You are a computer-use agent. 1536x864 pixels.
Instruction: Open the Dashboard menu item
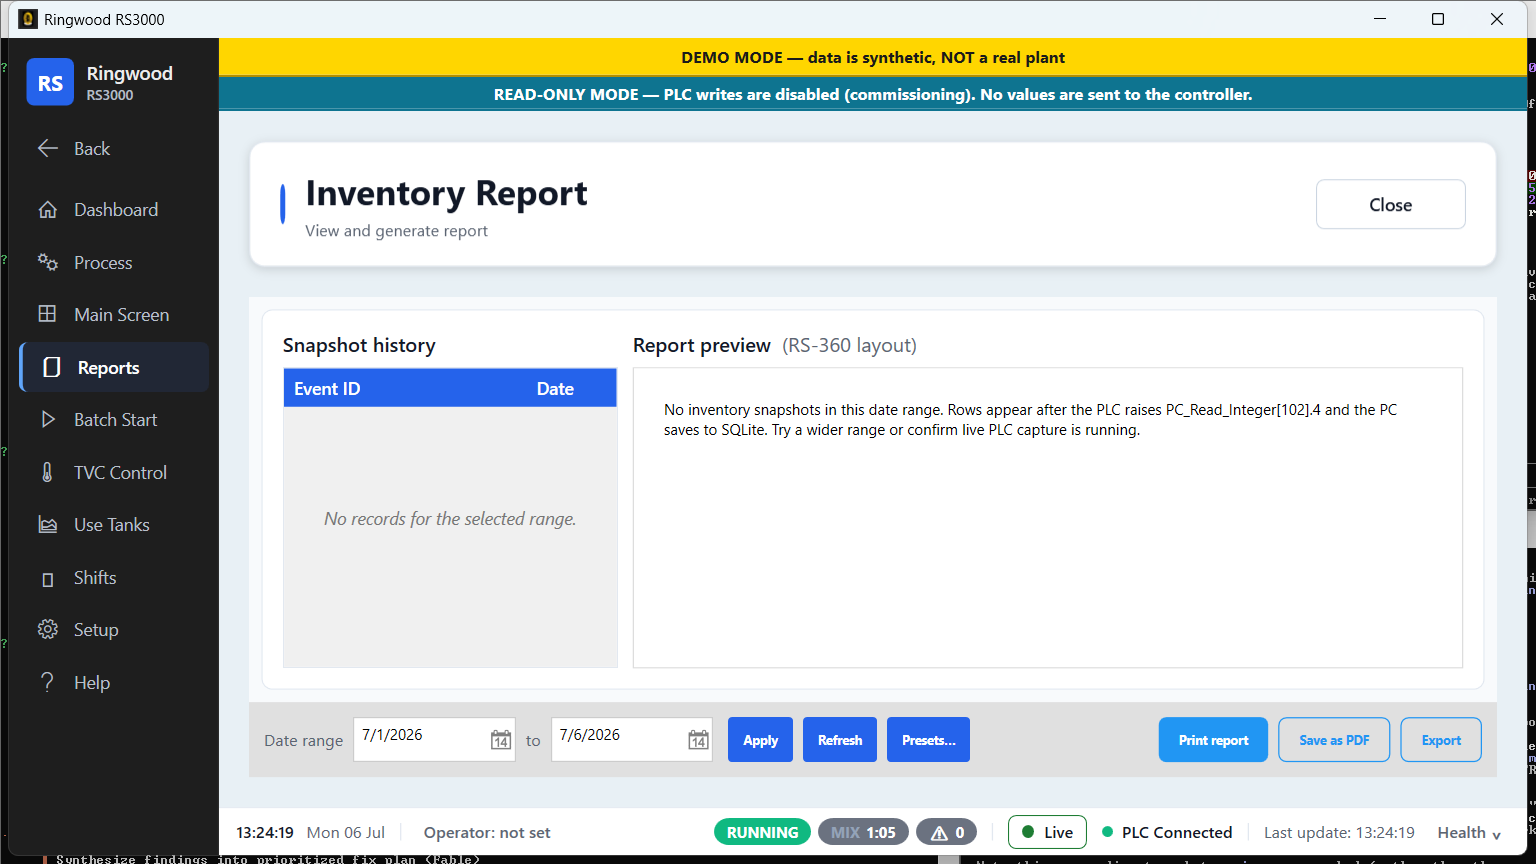[x=114, y=210]
